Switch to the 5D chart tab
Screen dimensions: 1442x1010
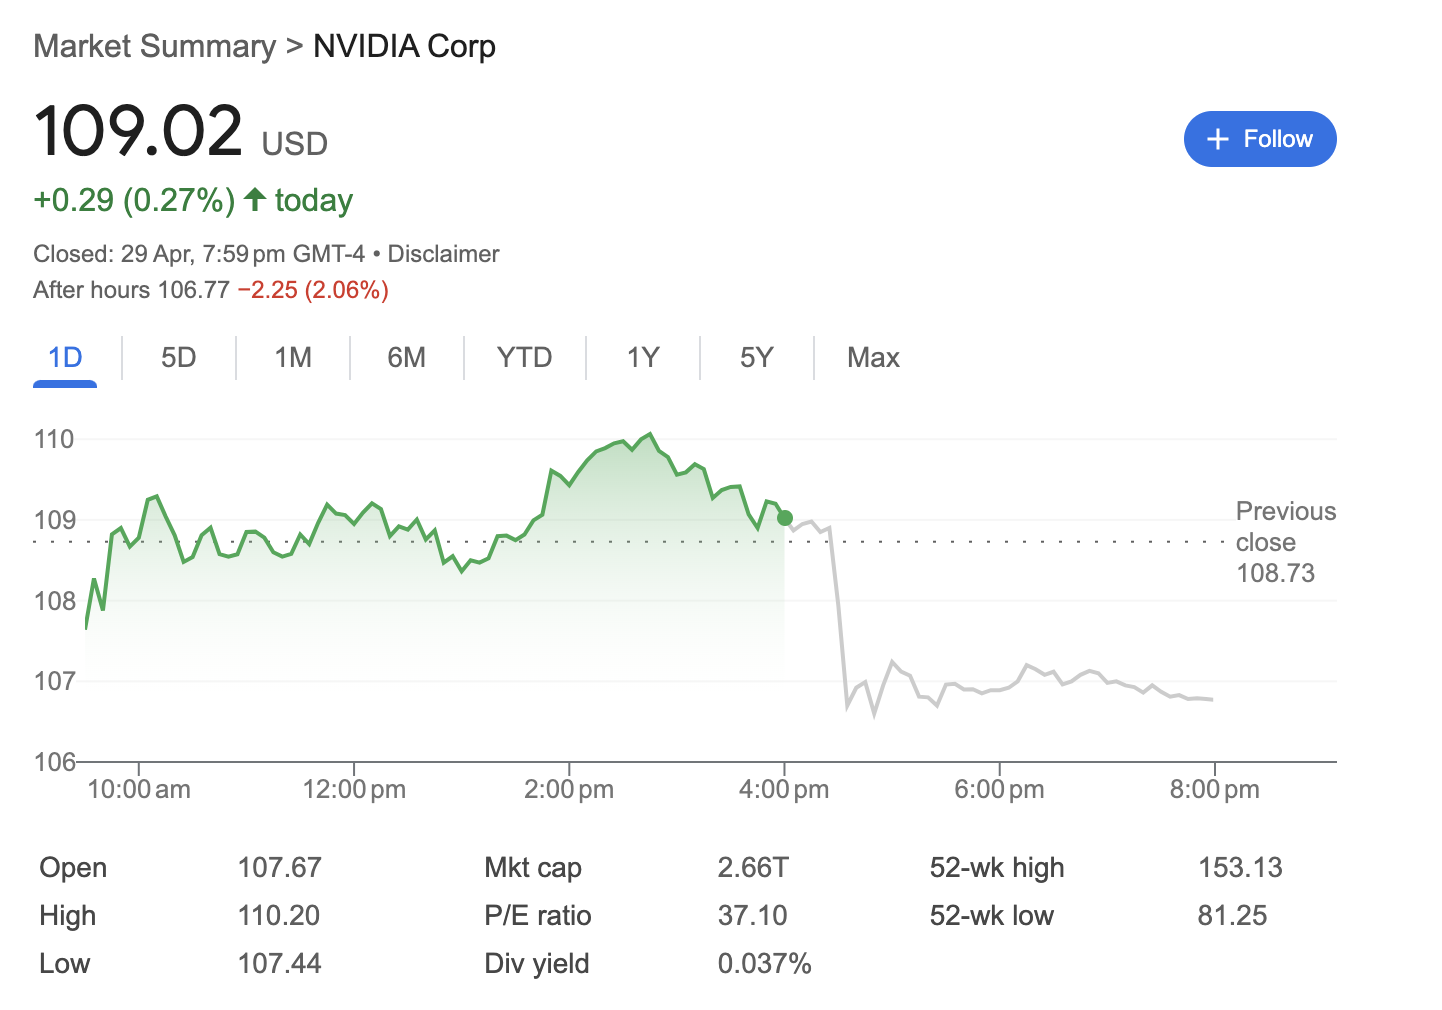click(x=179, y=358)
